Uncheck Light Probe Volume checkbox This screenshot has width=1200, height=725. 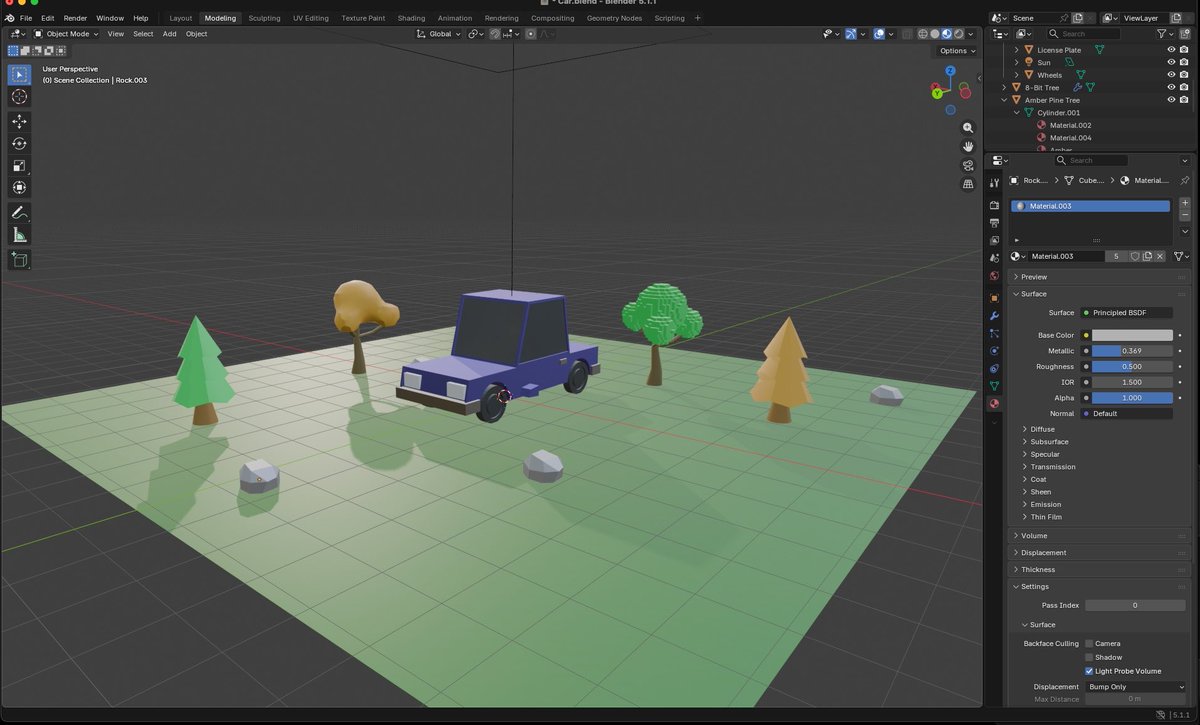click(1089, 671)
